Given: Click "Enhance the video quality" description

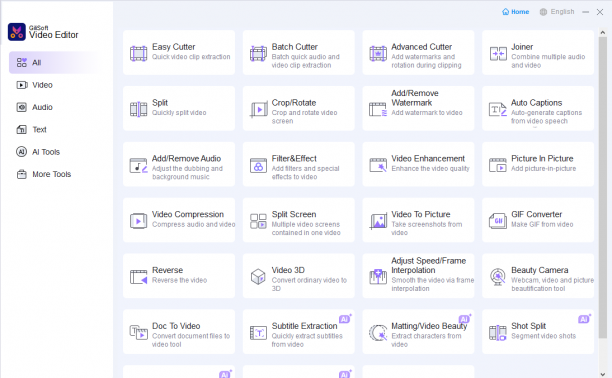Looking at the screenshot, I should [x=430, y=169].
